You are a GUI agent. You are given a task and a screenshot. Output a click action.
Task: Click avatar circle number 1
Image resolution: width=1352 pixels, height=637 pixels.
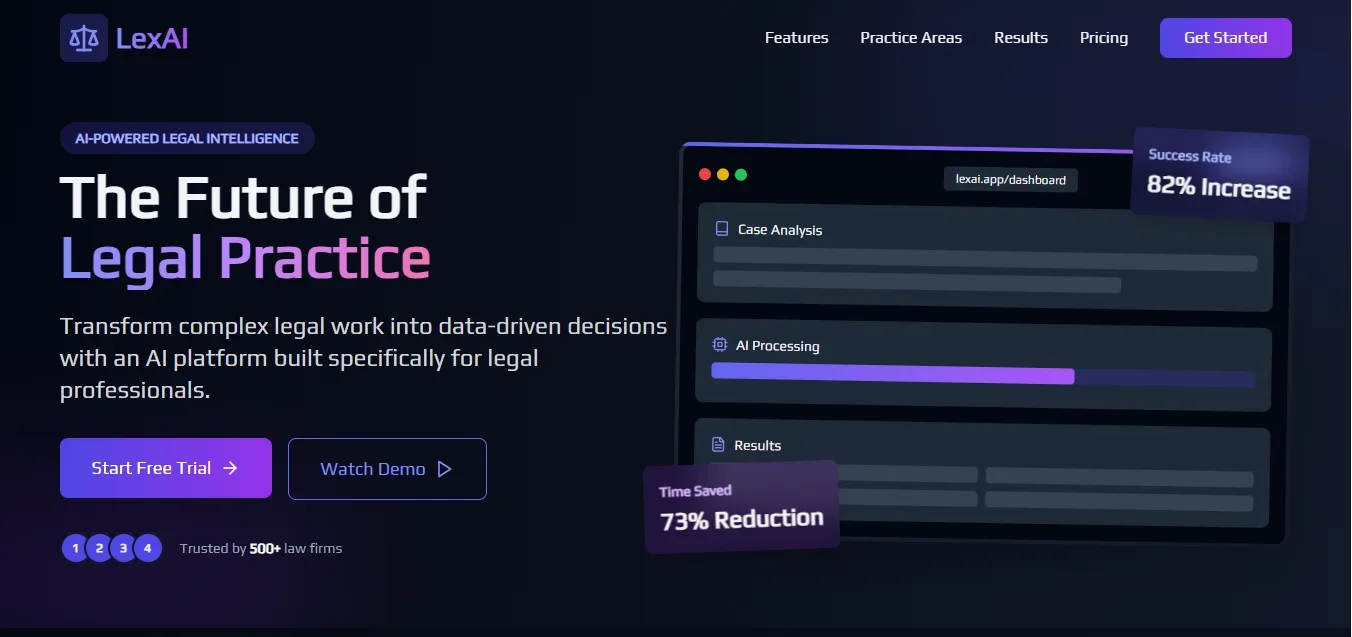coord(75,548)
